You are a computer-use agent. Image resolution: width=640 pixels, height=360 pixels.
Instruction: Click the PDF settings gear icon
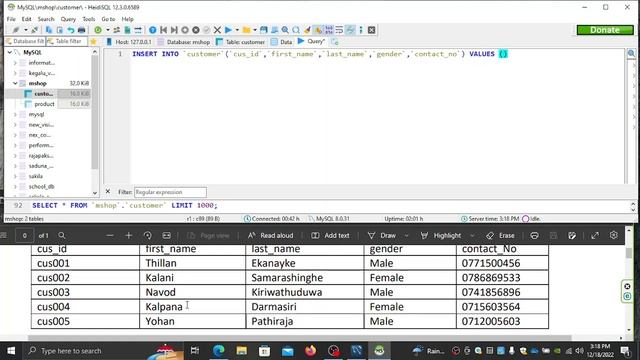(613, 235)
